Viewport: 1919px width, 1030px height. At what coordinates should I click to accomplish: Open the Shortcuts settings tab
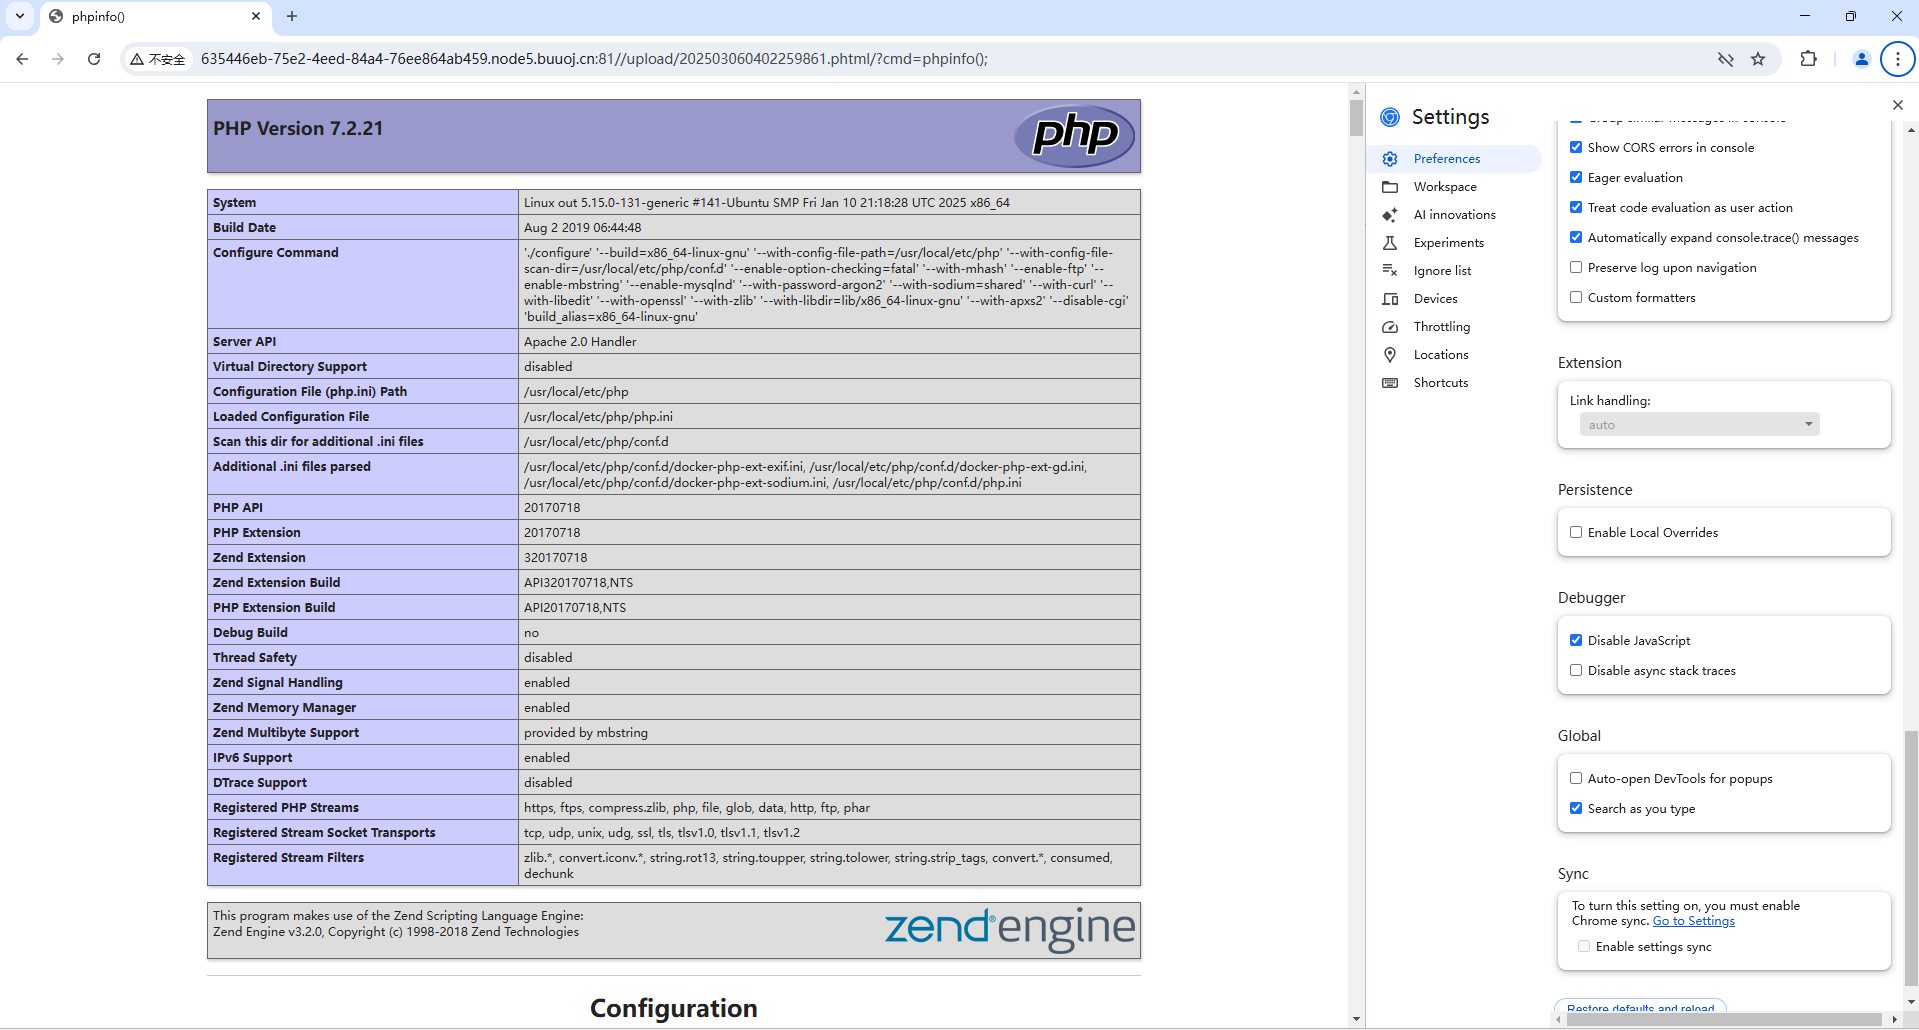(x=1455, y=383)
